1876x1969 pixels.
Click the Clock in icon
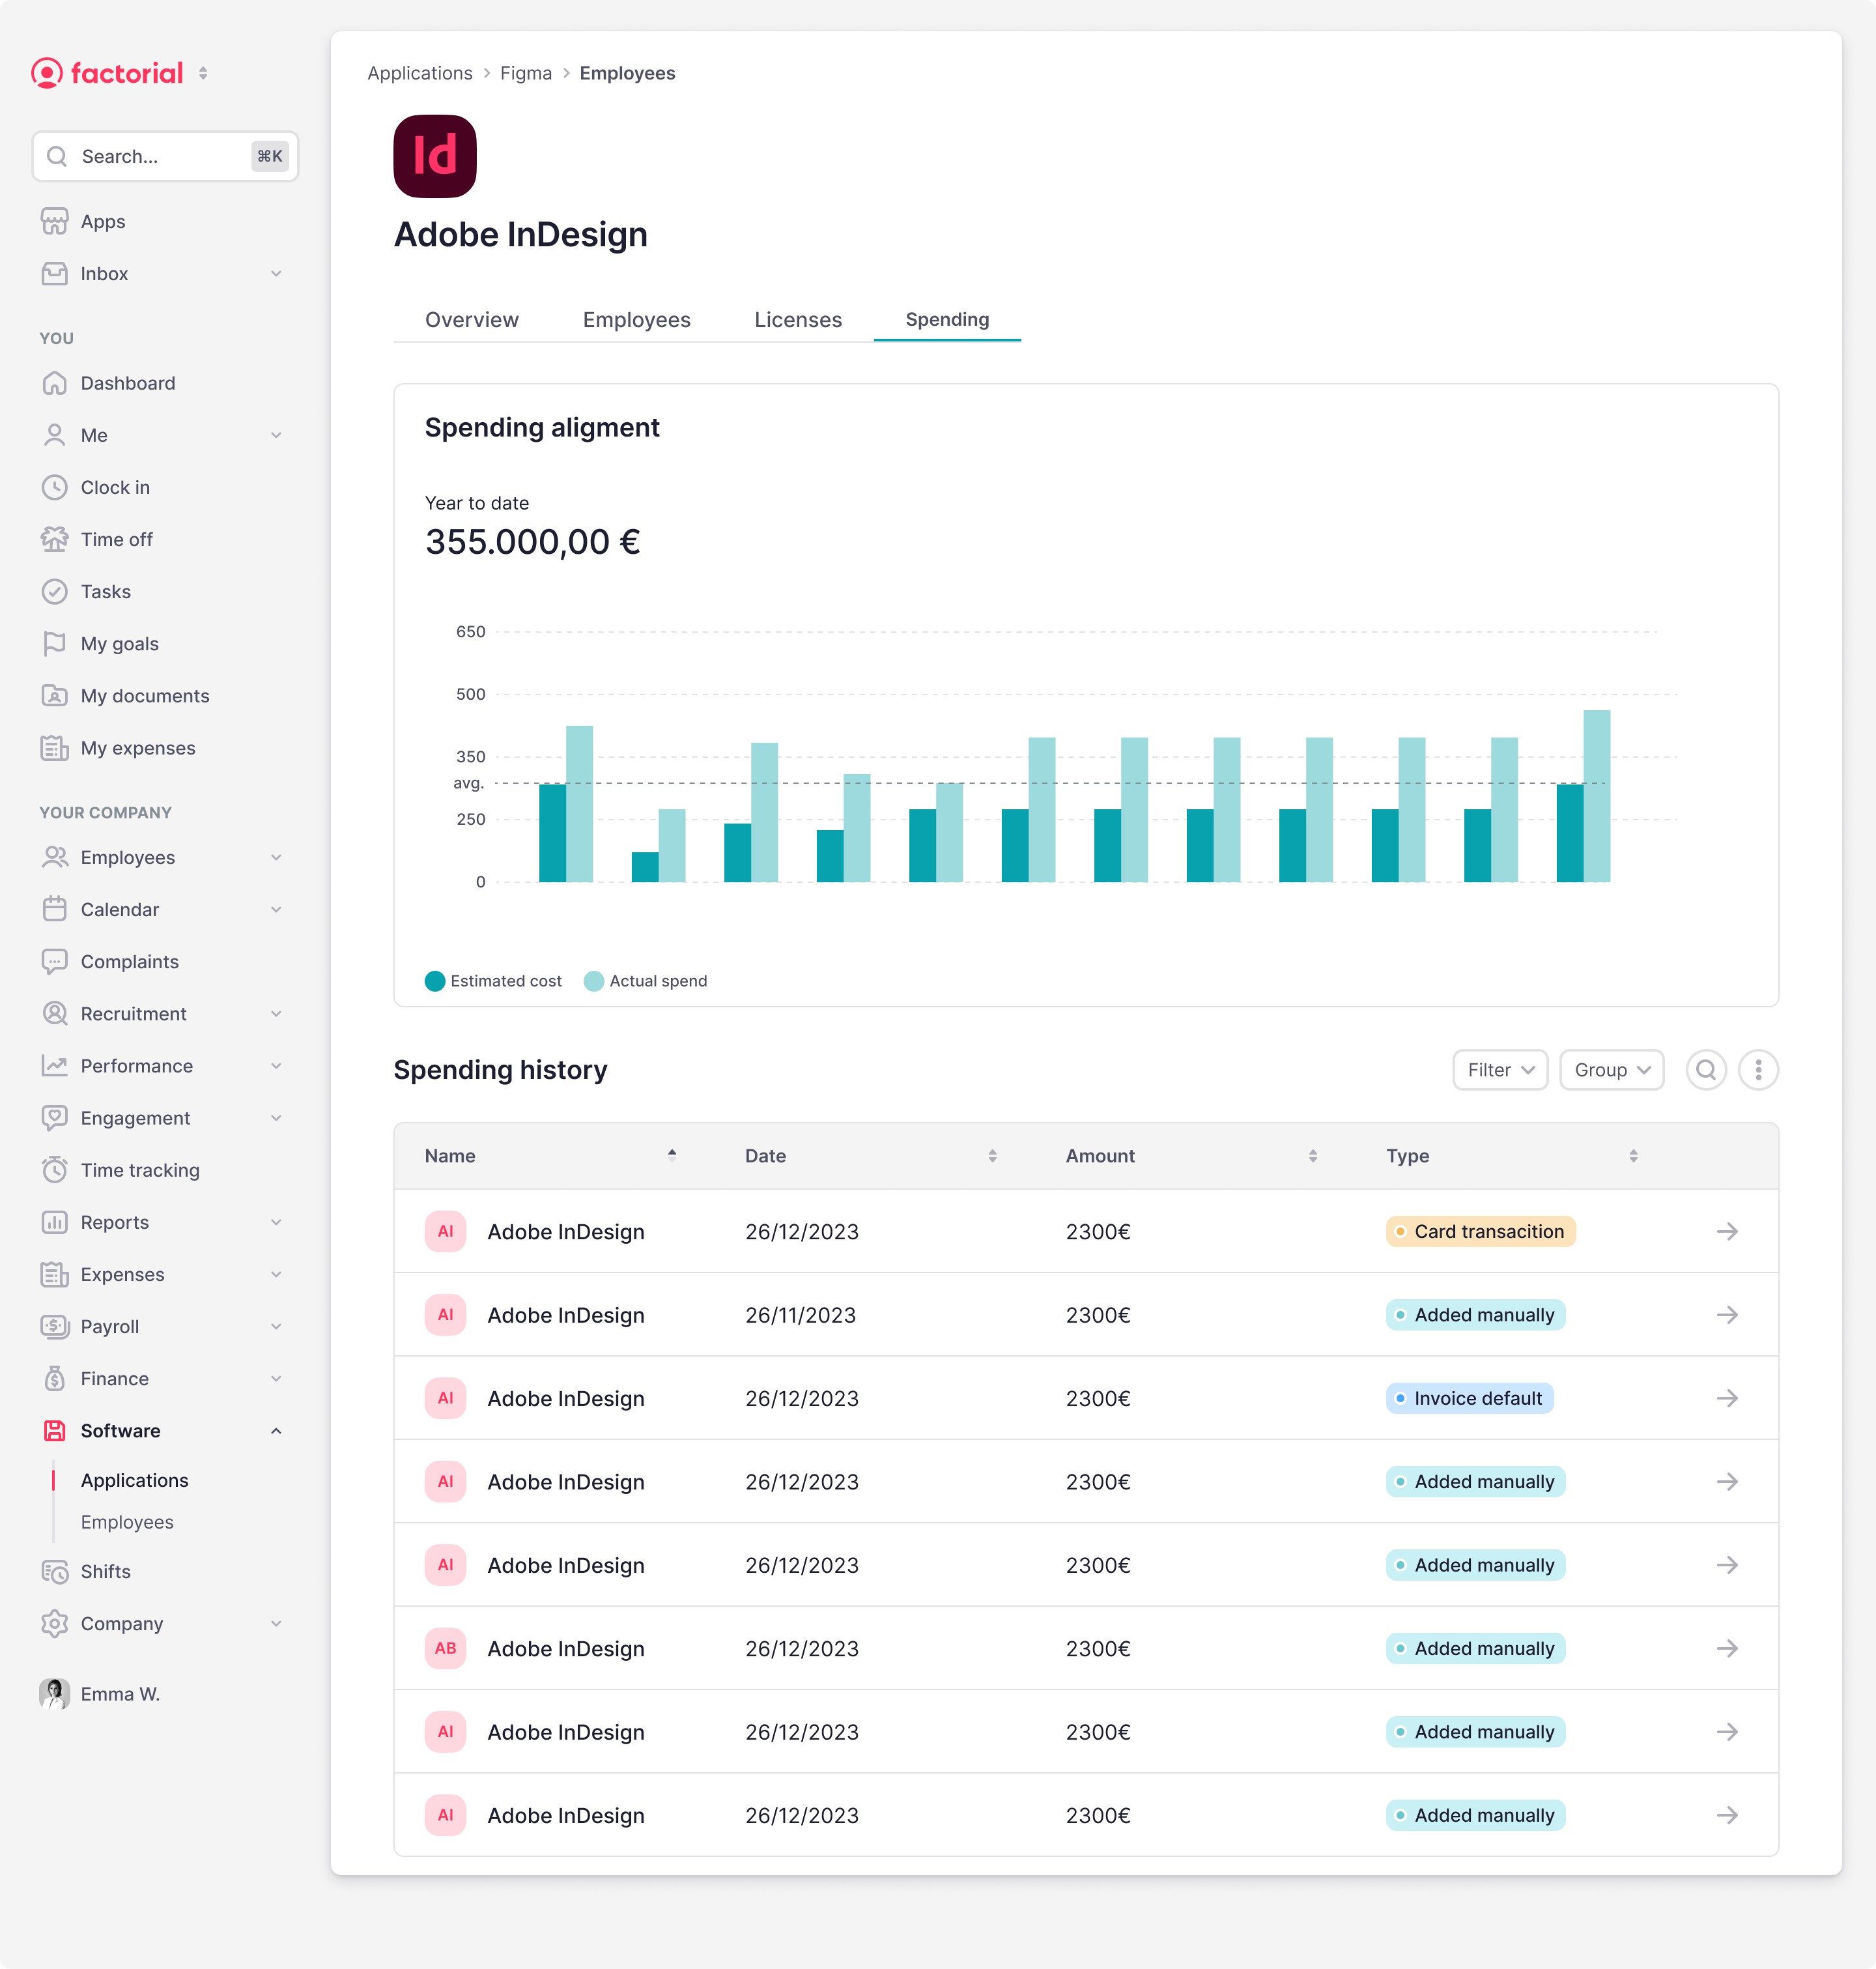click(x=54, y=487)
